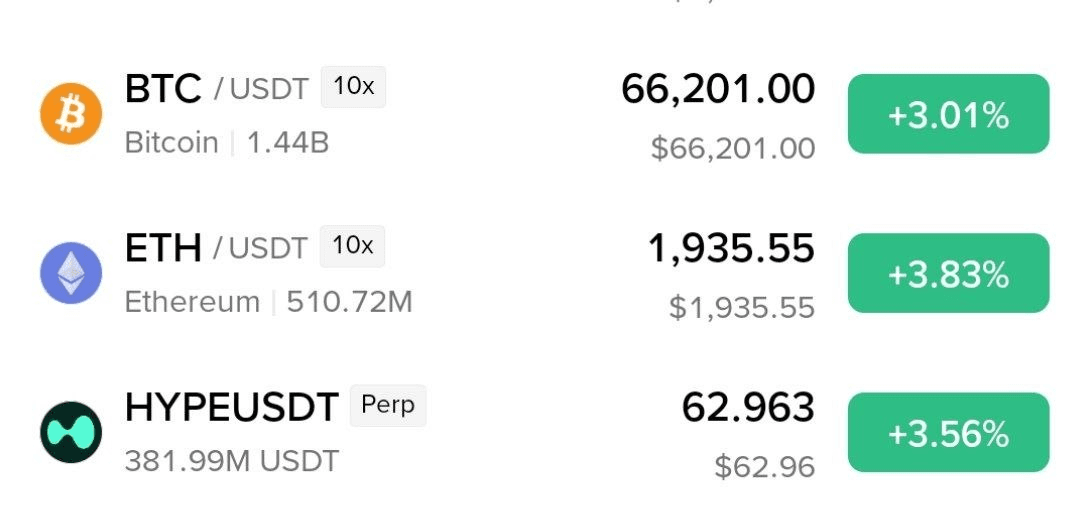The image size is (1080, 532).
Task: Select the 381.99M USDT volume text
Action: pyautogui.click(x=232, y=461)
